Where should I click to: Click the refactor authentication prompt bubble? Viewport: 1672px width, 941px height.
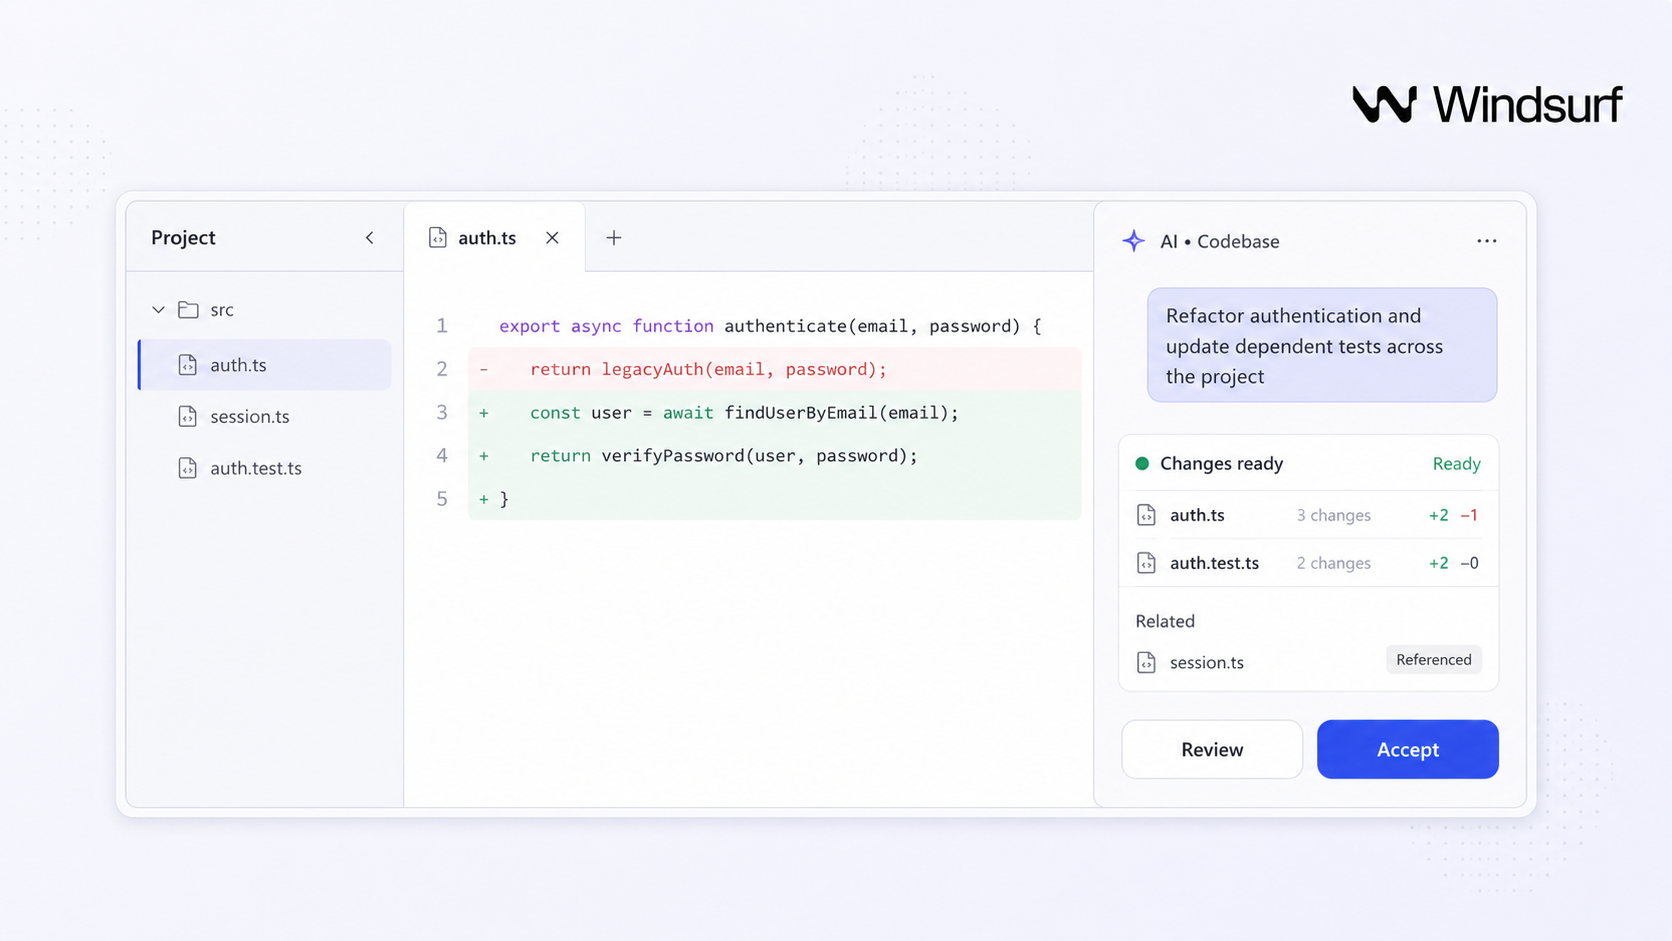tap(1322, 346)
